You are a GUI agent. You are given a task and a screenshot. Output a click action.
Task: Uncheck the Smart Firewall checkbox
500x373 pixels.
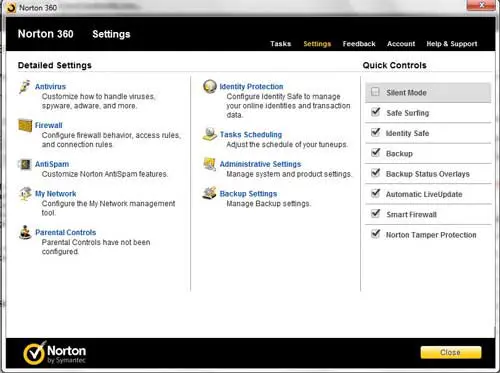[x=376, y=214]
